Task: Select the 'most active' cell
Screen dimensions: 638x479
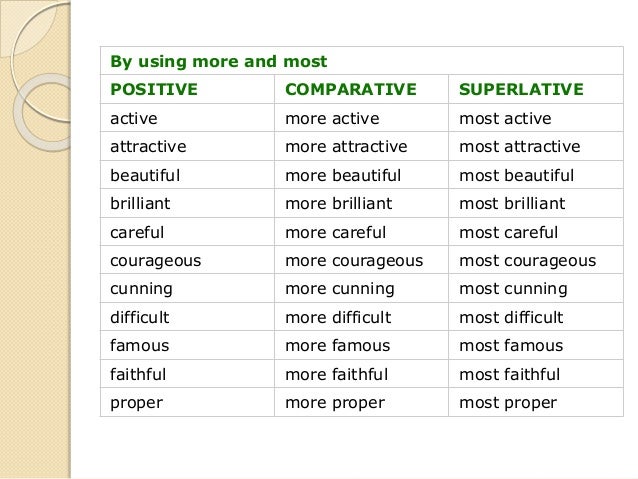Action: click(x=505, y=119)
